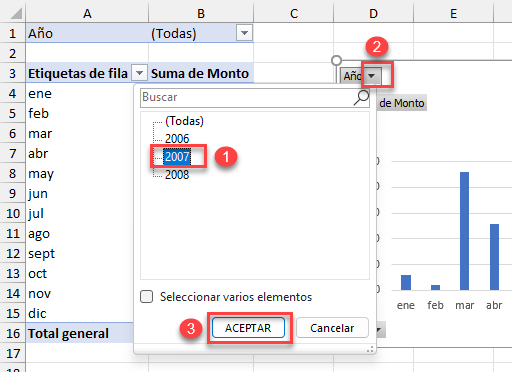Screen dimensions: 512x372
Task: Click the 'mar' chart axis label
Action: point(465,305)
